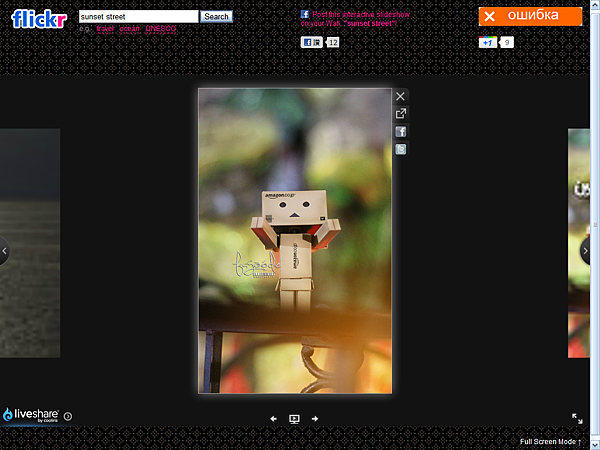Open the ocean example link

tap(129, 29)
